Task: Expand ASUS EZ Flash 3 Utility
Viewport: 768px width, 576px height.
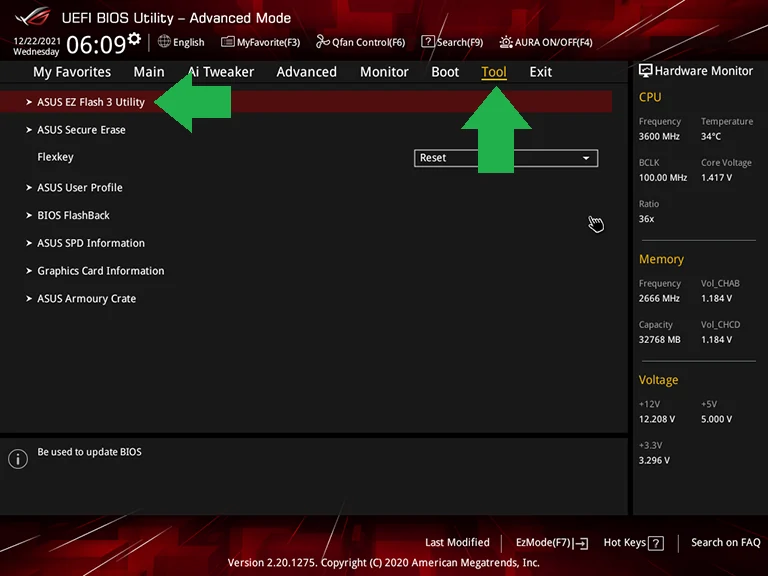Action: pos(91,102)
